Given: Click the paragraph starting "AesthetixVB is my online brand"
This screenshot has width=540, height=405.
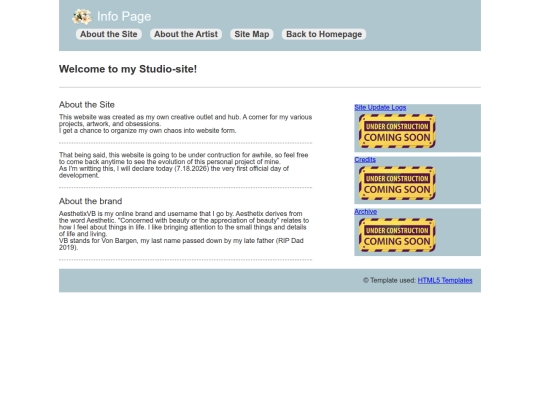Looking at the screenshot, I should pyautogui.click(x=184, y=230).
